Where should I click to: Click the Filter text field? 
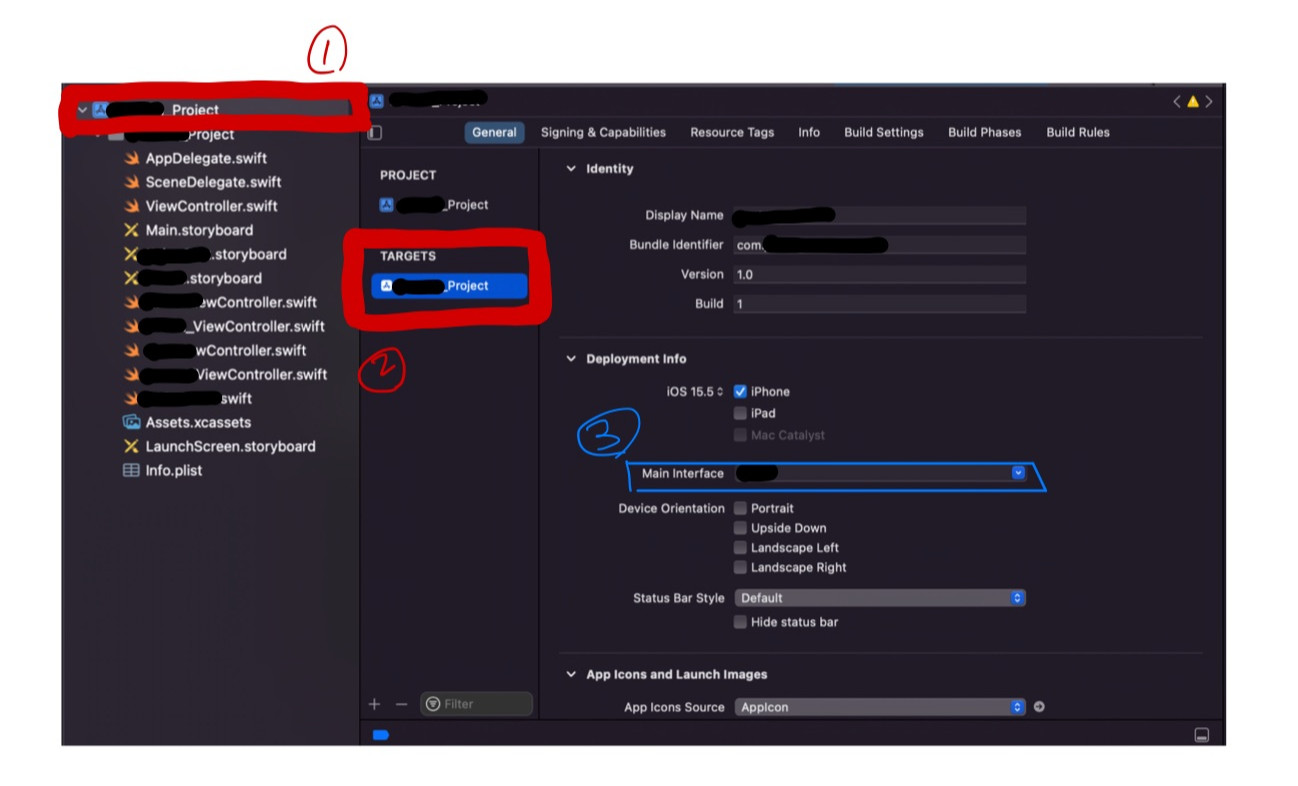[x=477, y=704]
